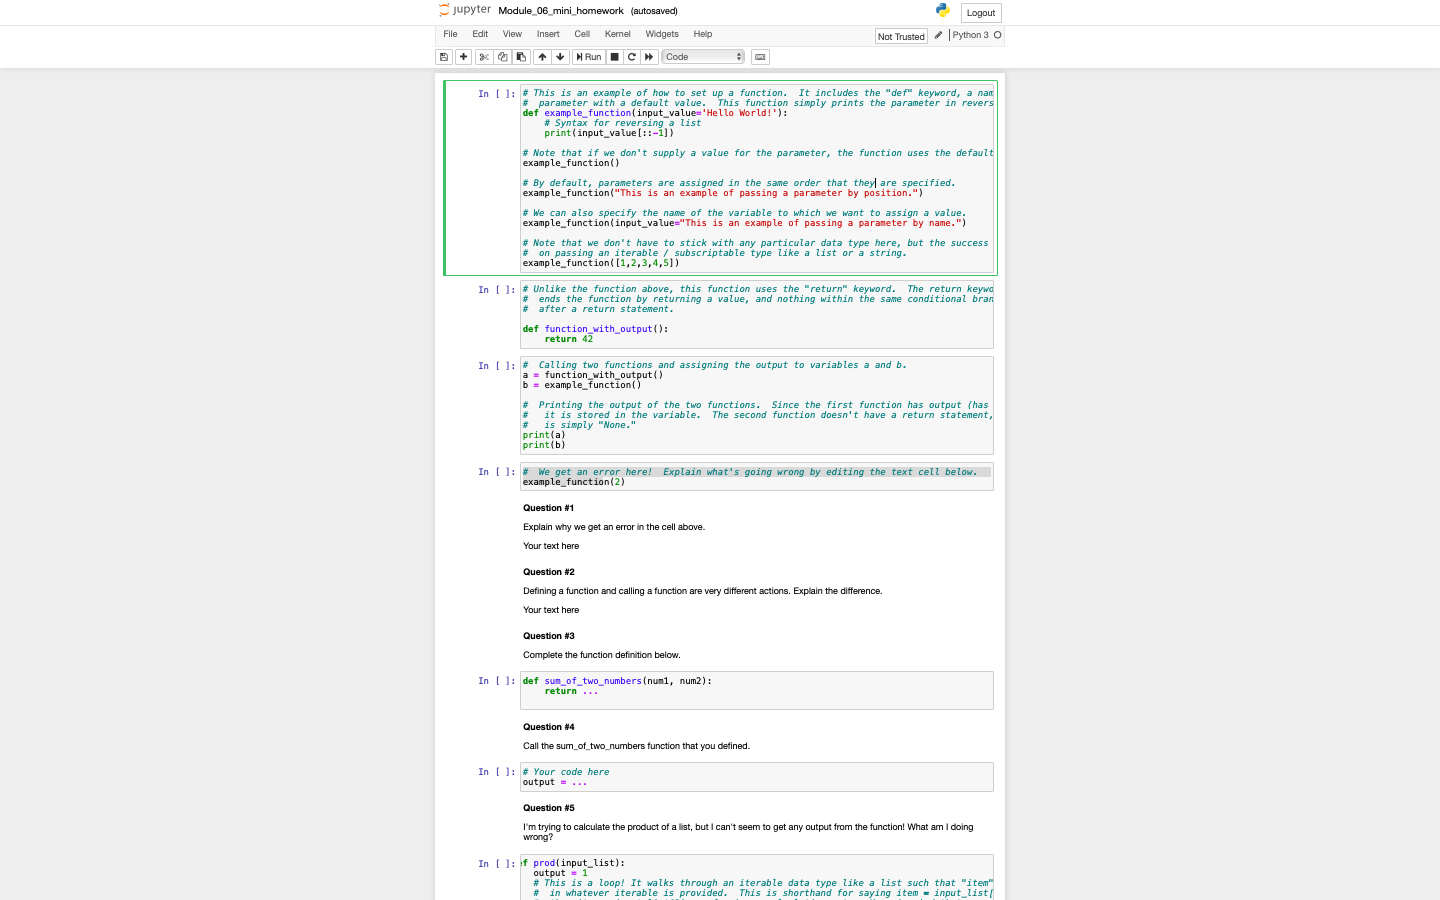
Task: Open the command palette keyboard icon
Action: 760,57
